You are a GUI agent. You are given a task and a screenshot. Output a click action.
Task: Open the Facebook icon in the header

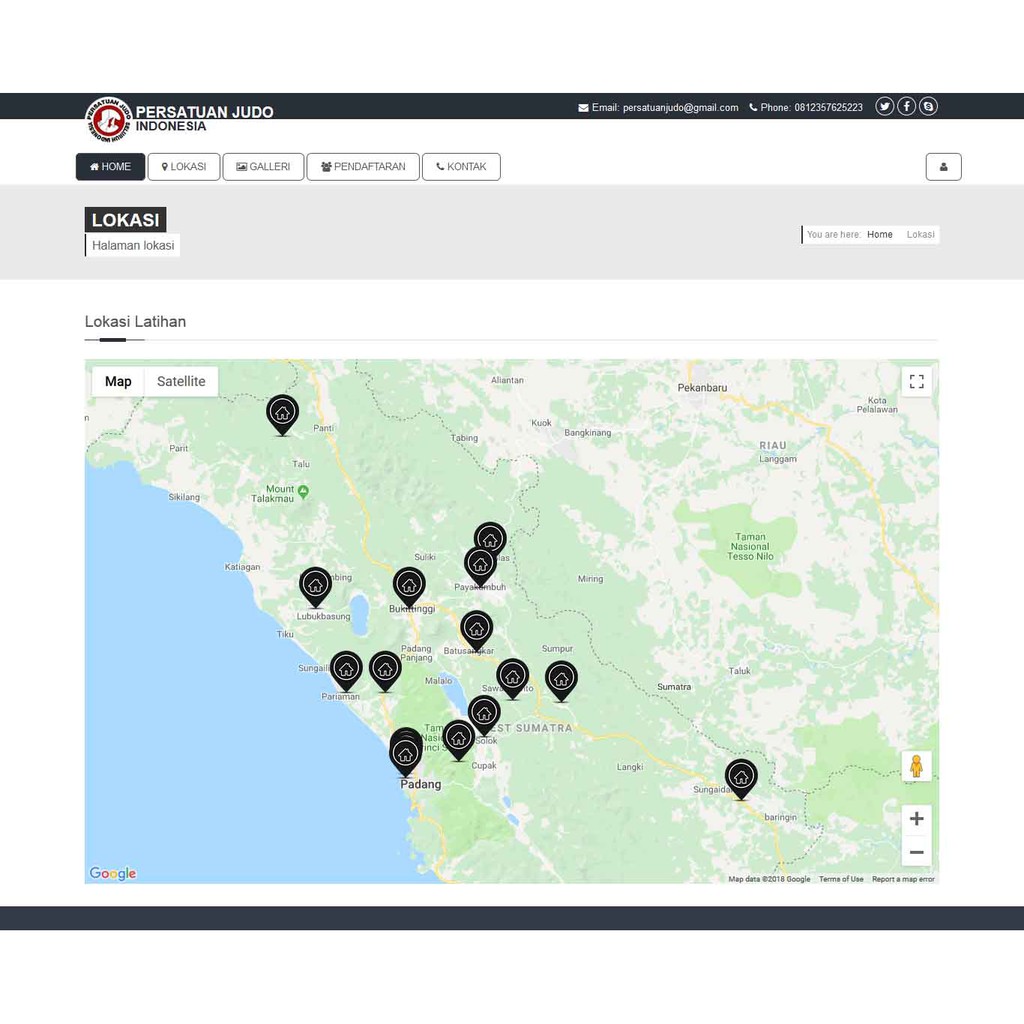point(906,106)
